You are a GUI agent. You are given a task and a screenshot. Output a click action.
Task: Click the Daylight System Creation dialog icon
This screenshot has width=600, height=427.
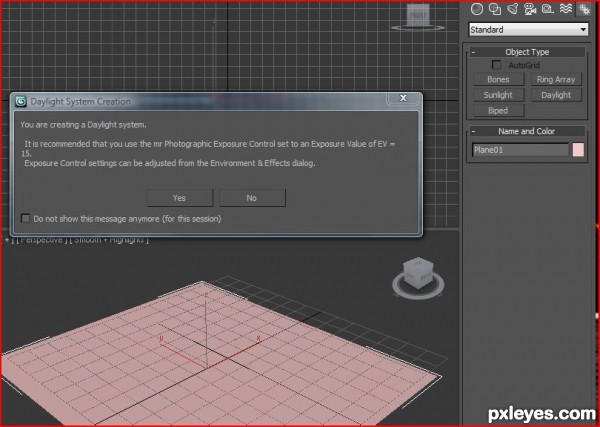point(21,101)
